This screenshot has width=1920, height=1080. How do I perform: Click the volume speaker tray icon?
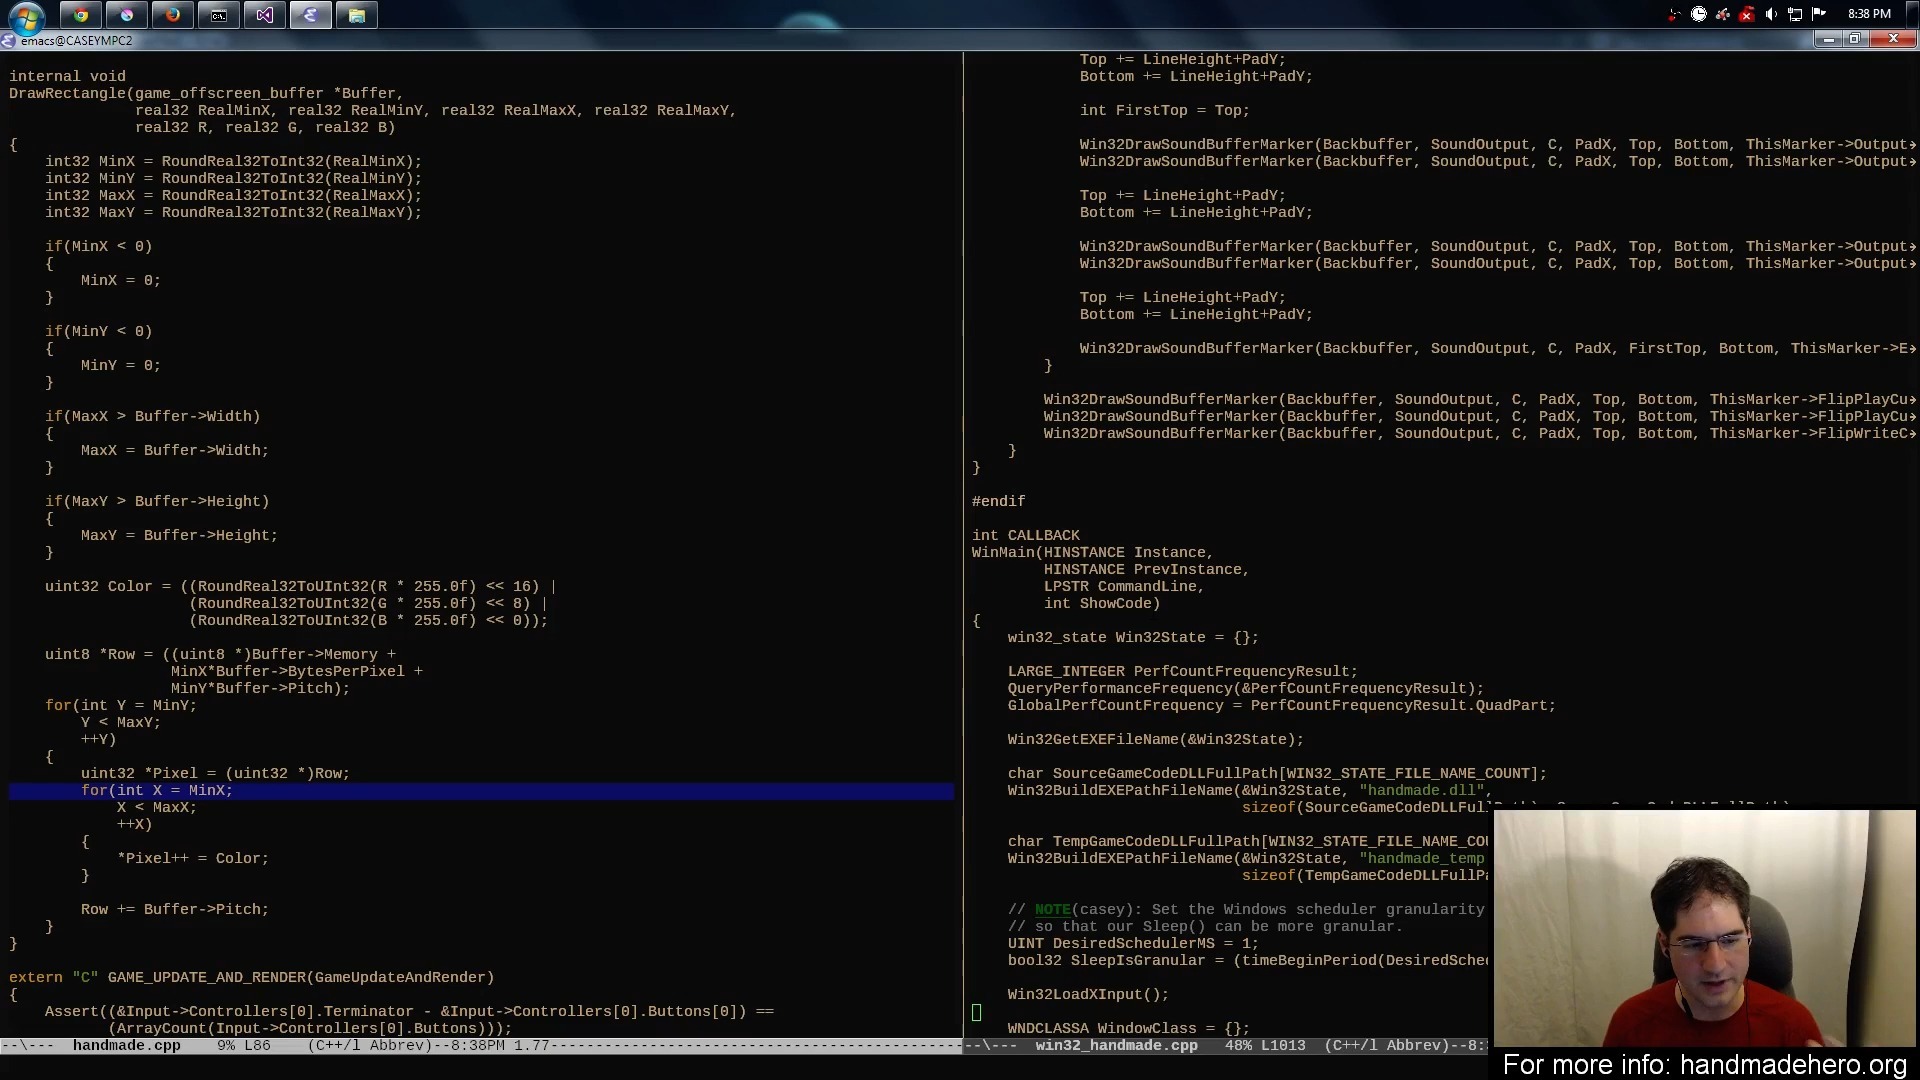1771,14
